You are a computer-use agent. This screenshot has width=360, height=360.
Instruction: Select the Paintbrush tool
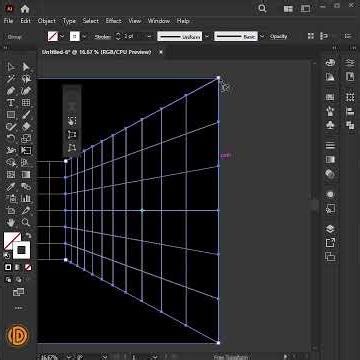pos(26,115)
